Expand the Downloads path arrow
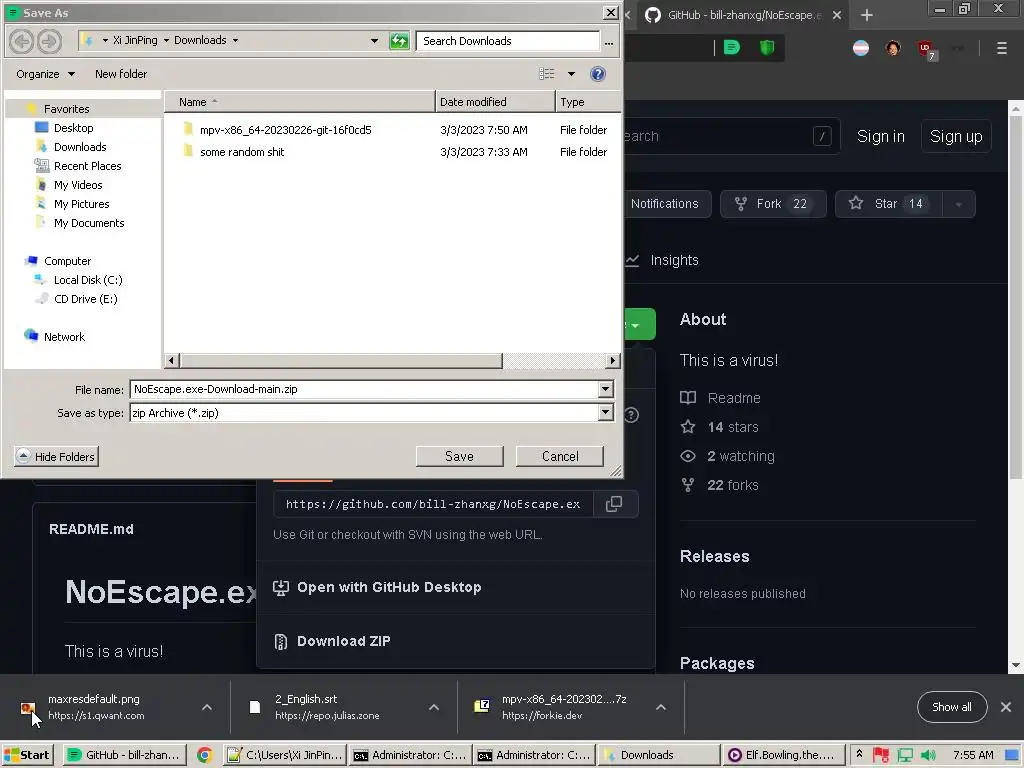This screenshot has width=1024, height=768. click(x=236, y=40)
